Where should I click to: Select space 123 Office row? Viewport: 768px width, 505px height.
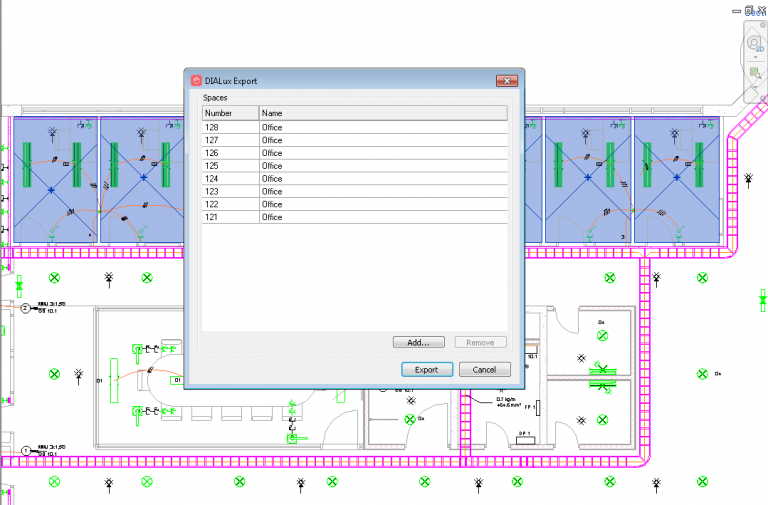(355, 191)
